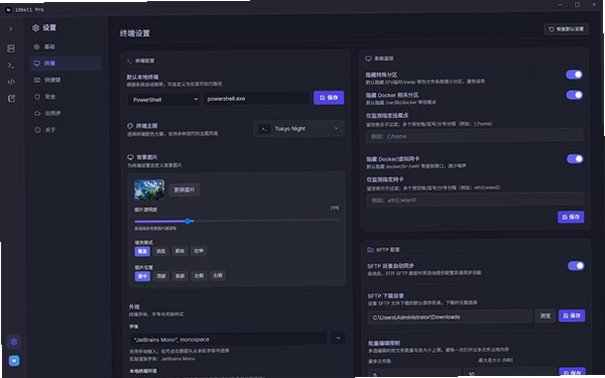
Task: Click the max total size MB field
Action: [x=509, y=373]
